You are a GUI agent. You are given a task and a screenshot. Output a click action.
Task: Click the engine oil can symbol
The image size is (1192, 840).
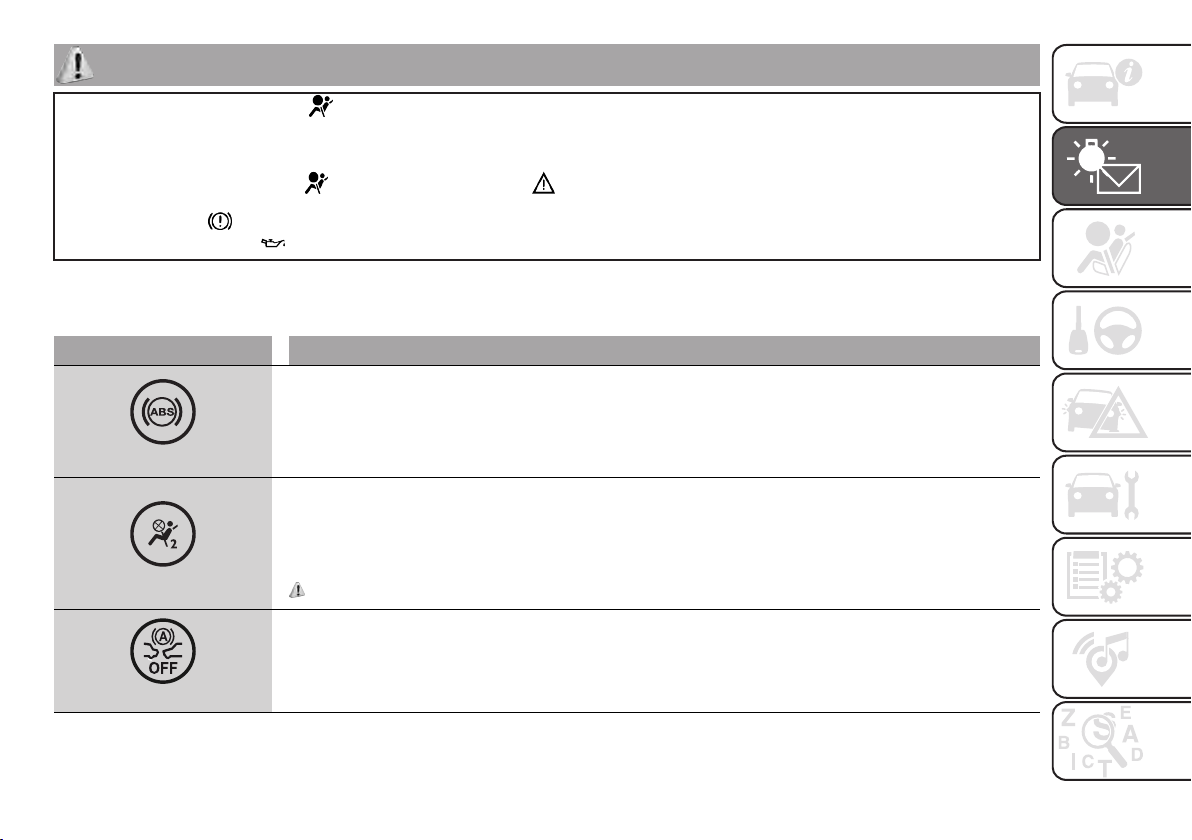[273, 242]
